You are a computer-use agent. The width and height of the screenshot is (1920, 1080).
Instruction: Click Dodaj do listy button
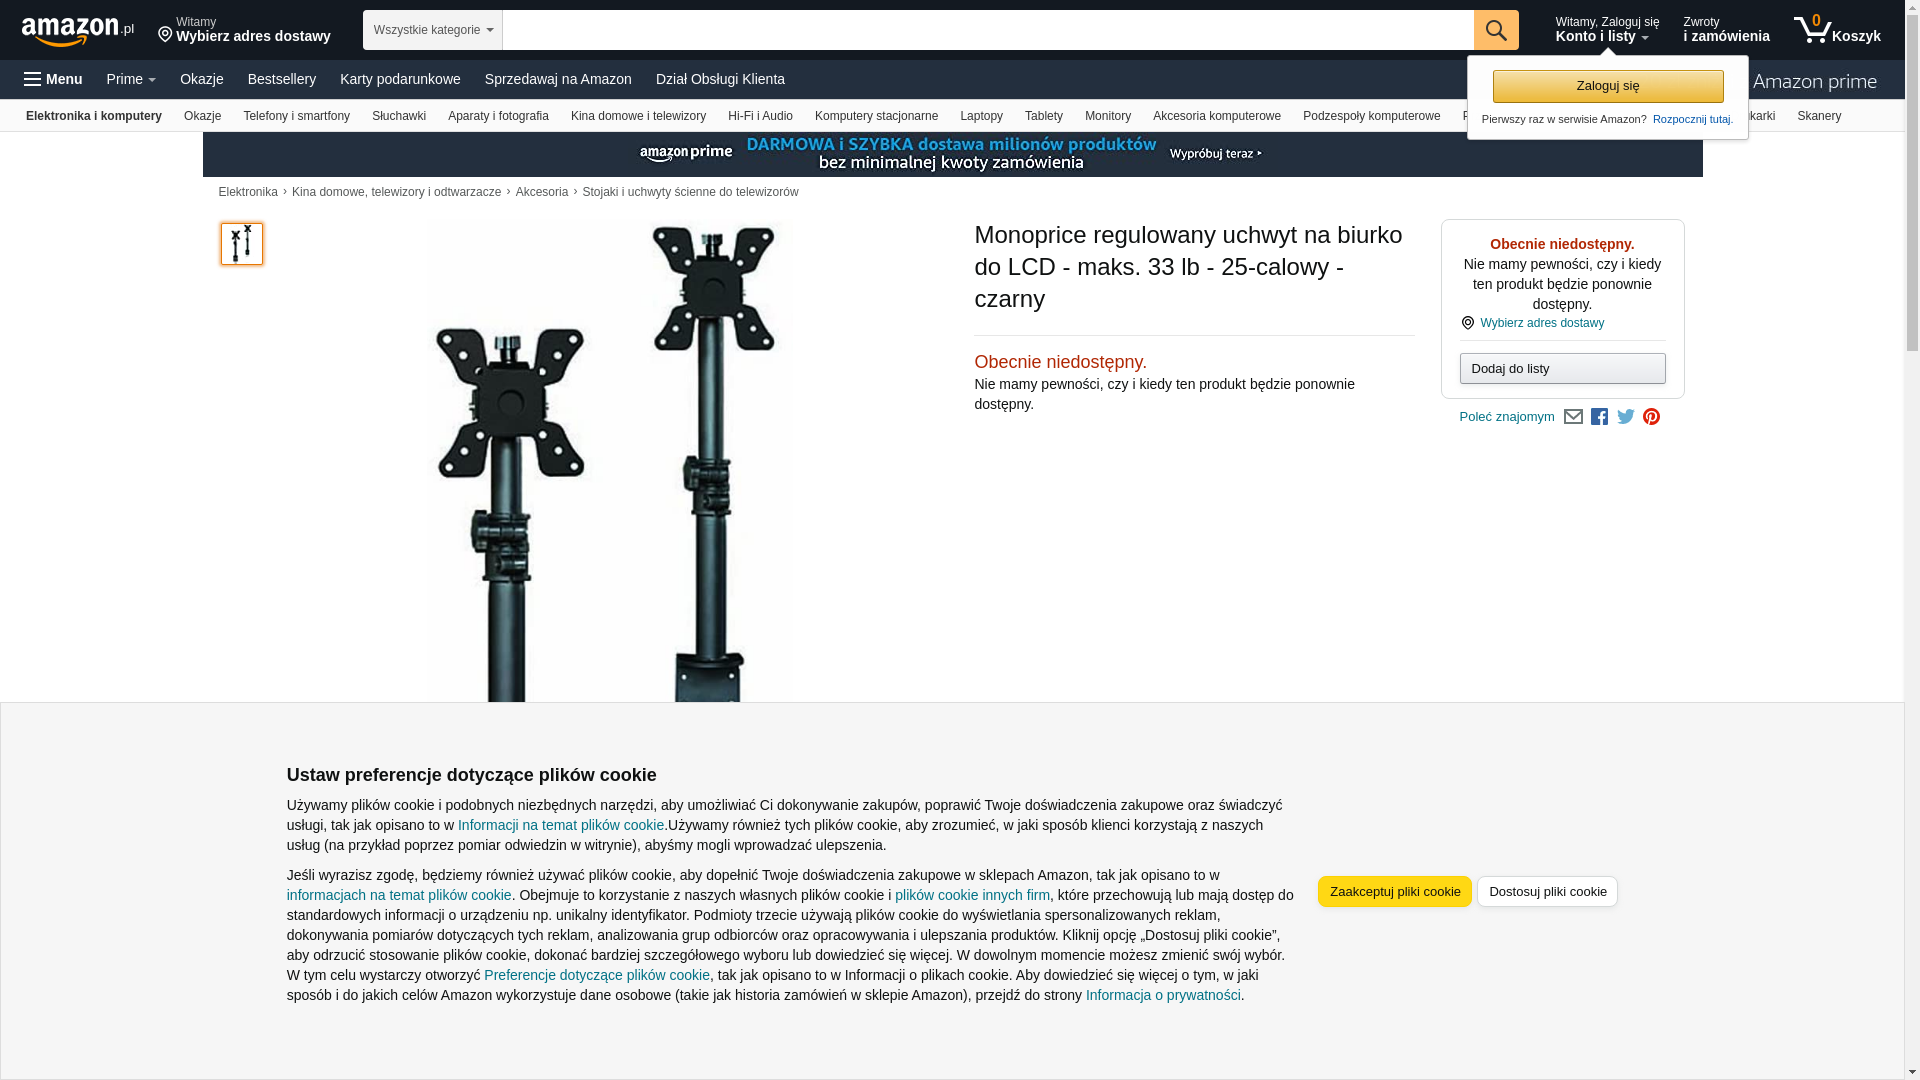[1562, 369]
